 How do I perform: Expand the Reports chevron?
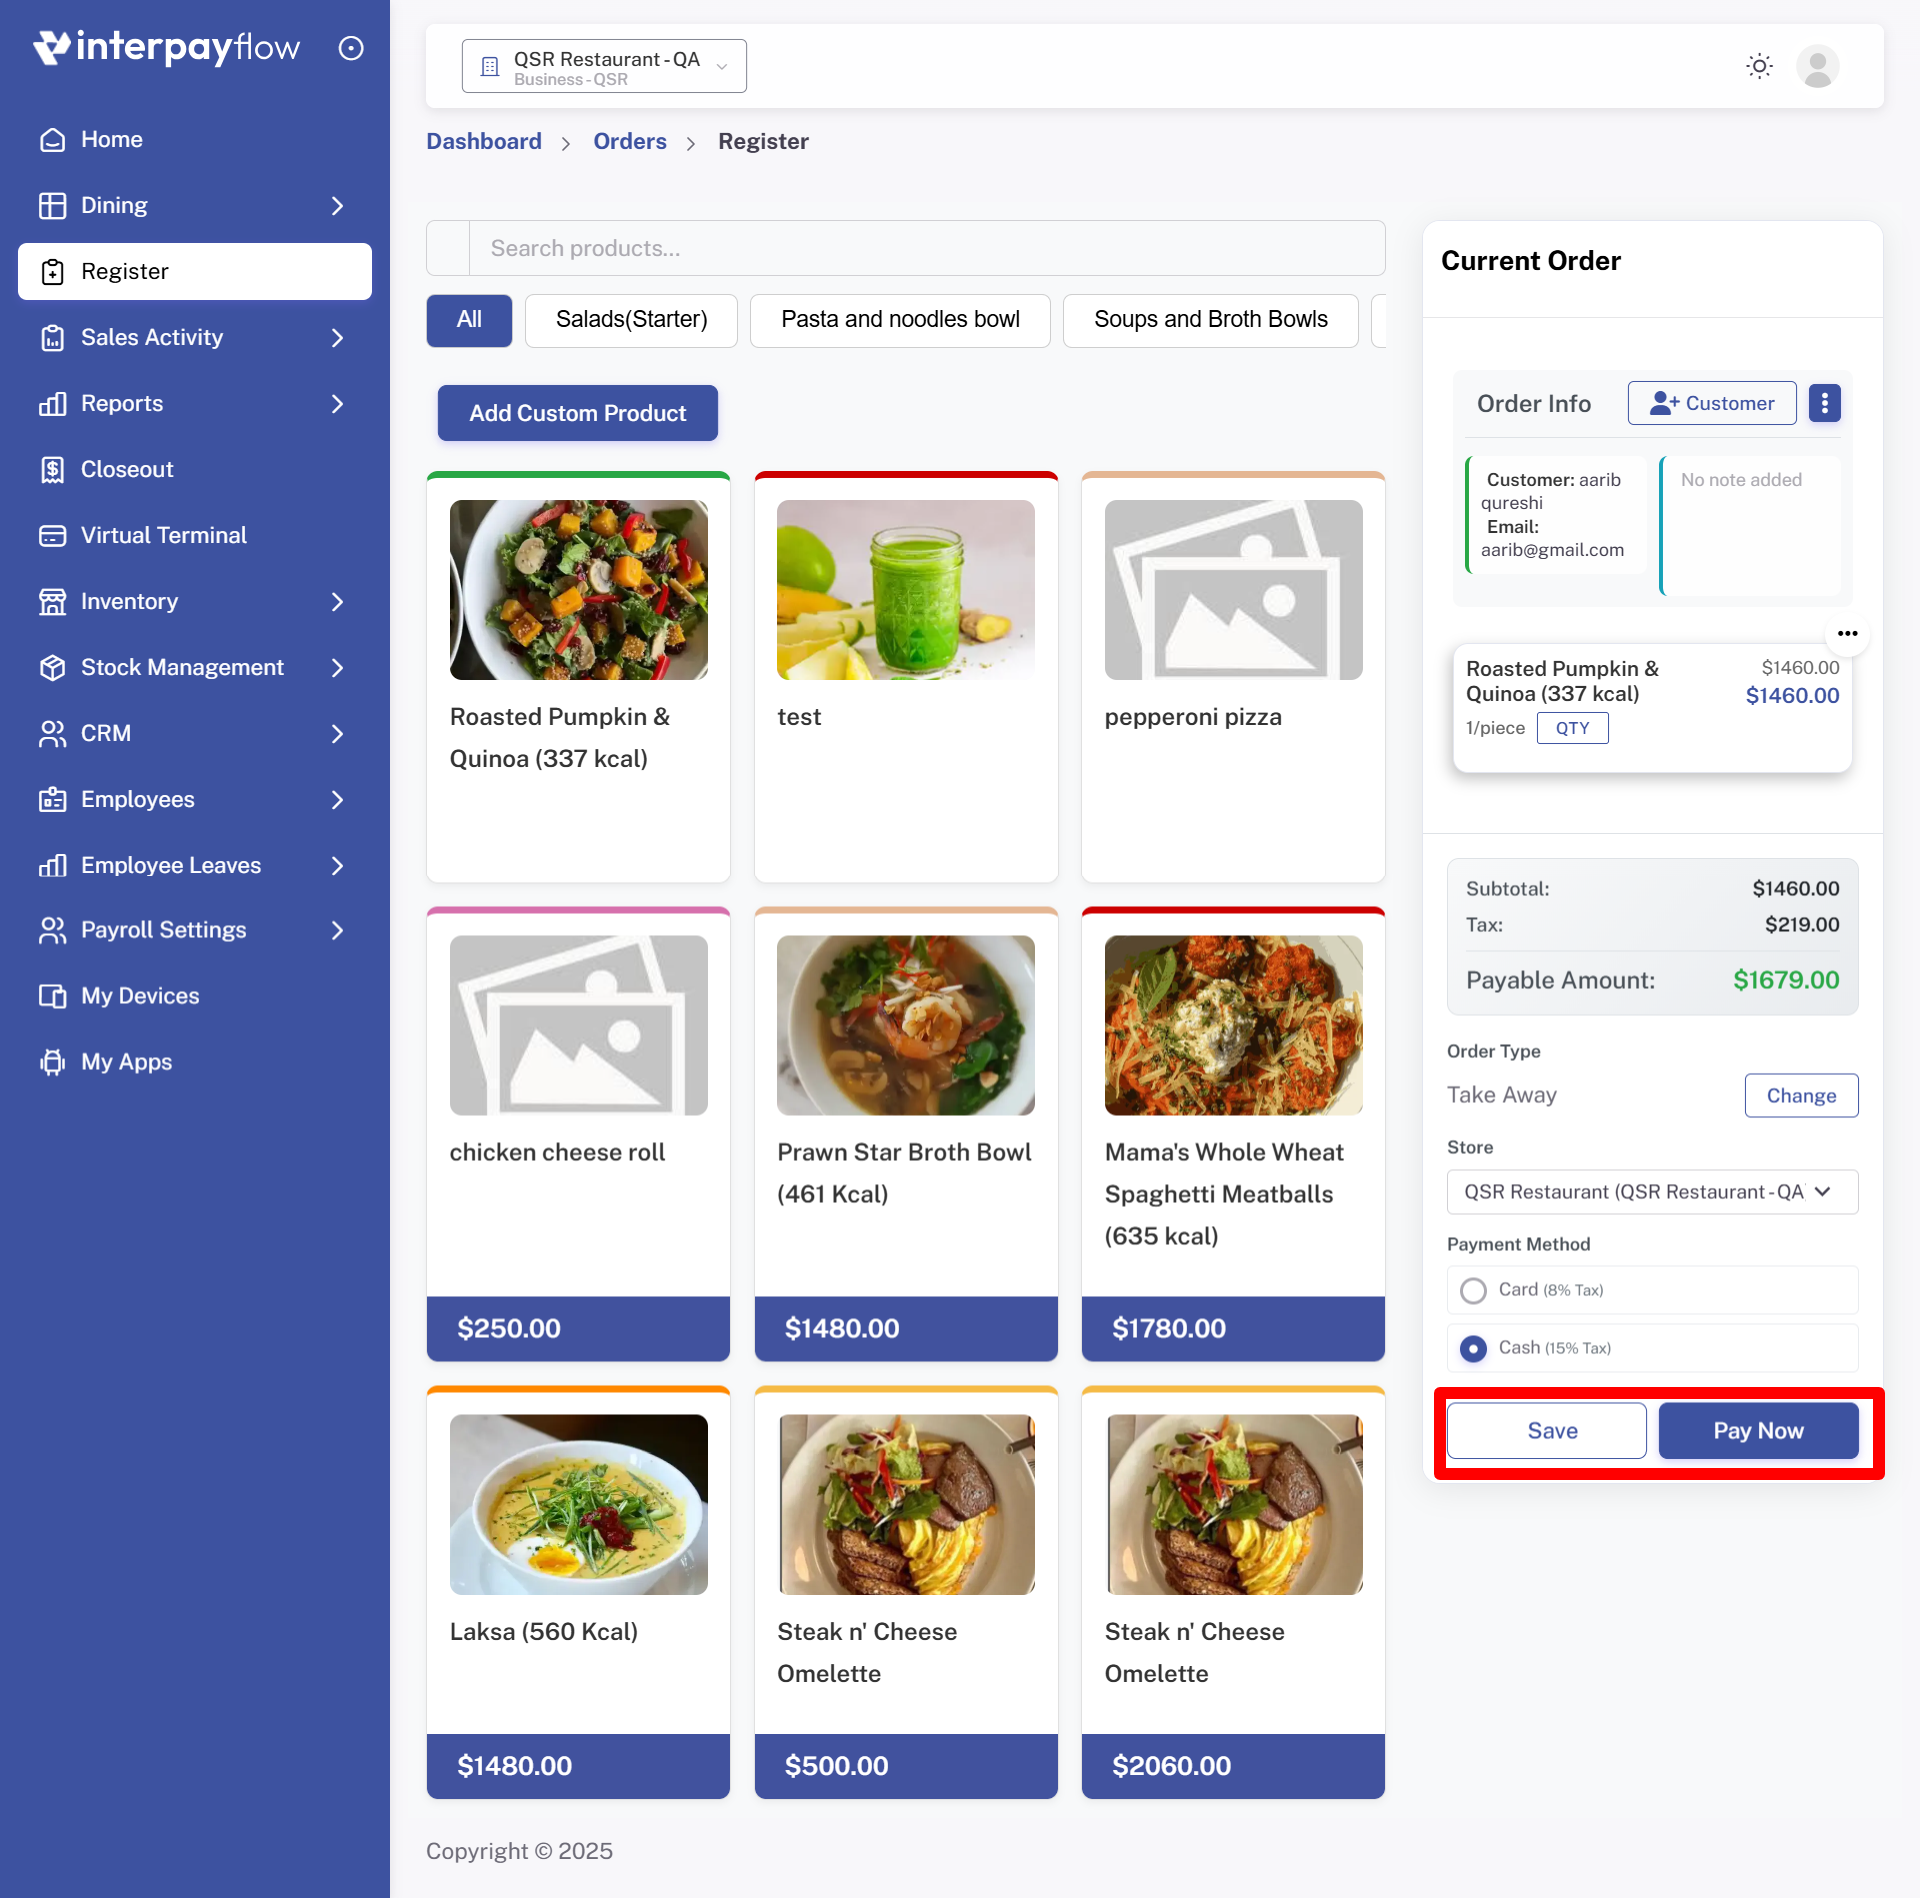[x=337, y=404]
